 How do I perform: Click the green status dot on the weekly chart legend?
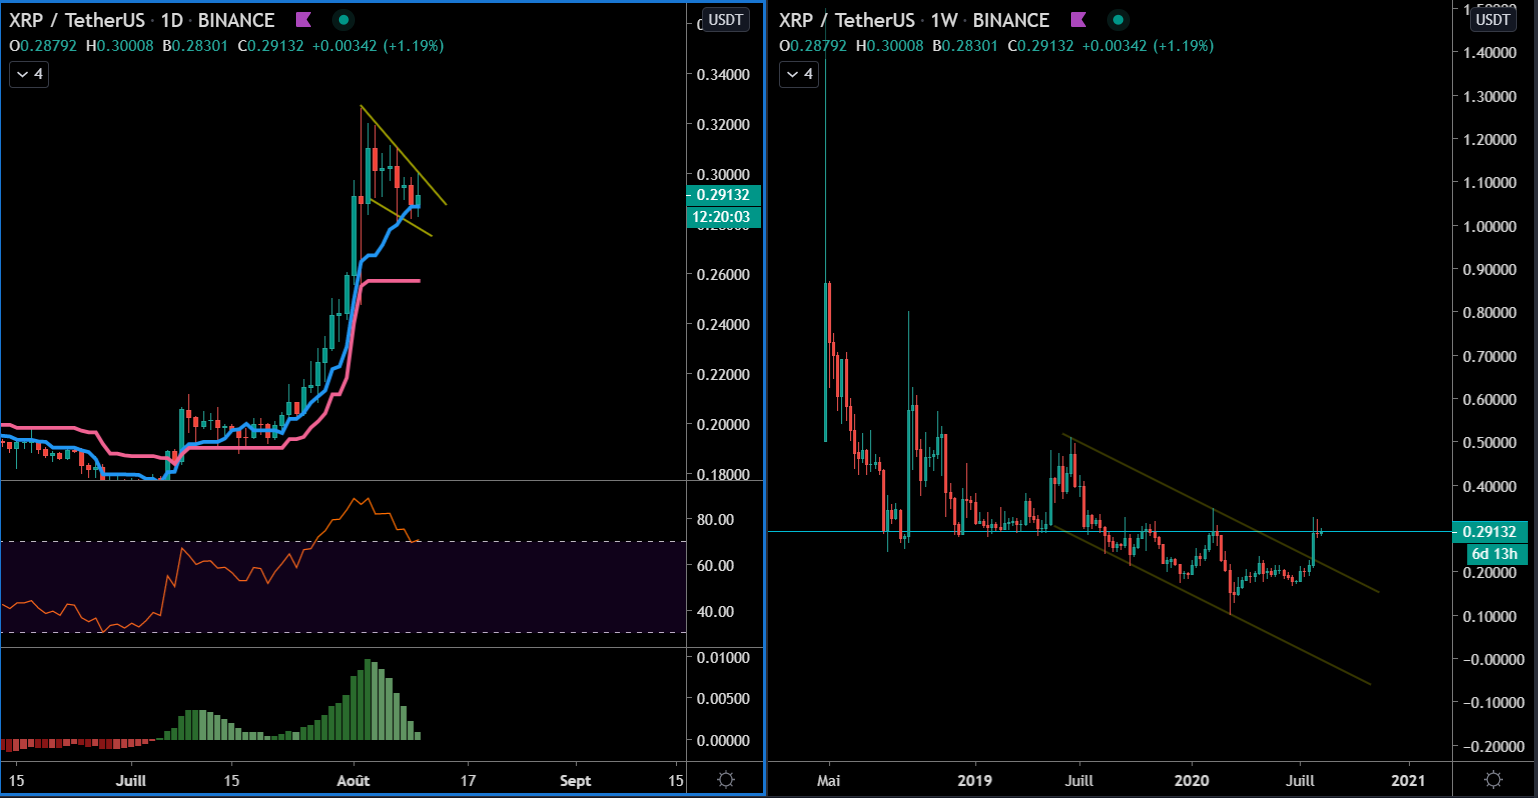[x=1117, y=19]
